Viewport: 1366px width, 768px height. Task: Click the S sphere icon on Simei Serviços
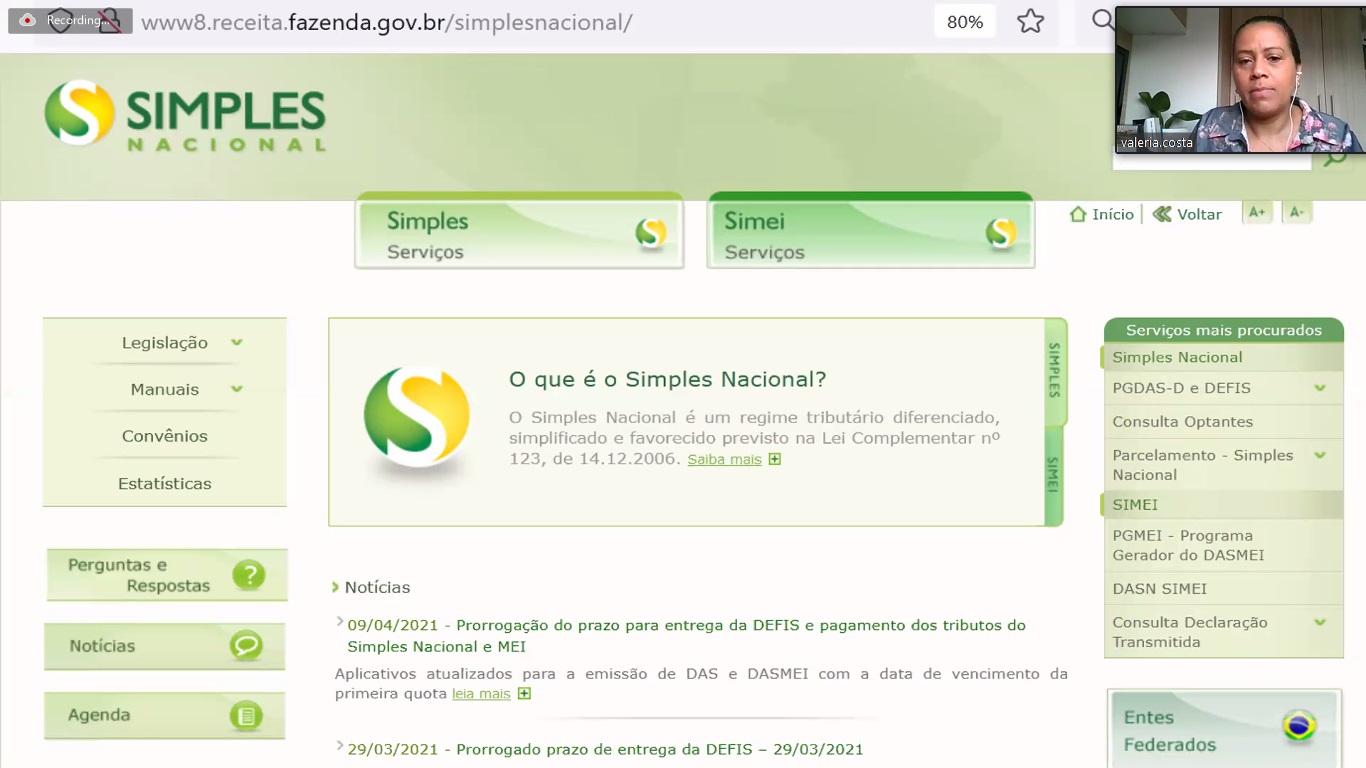[x=1001, y=233]
